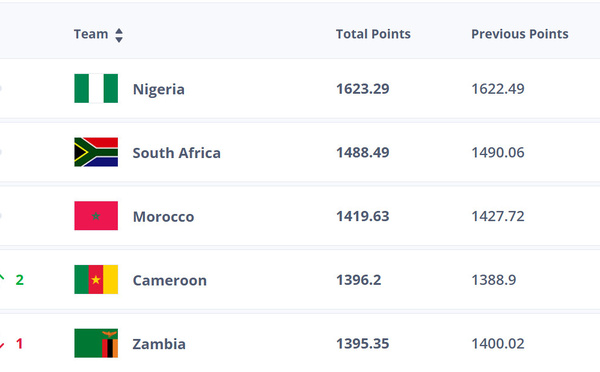Screen dimensions: 600x372
Task: Click the green rank change number for Cameroon
Action: coord(20,280)
